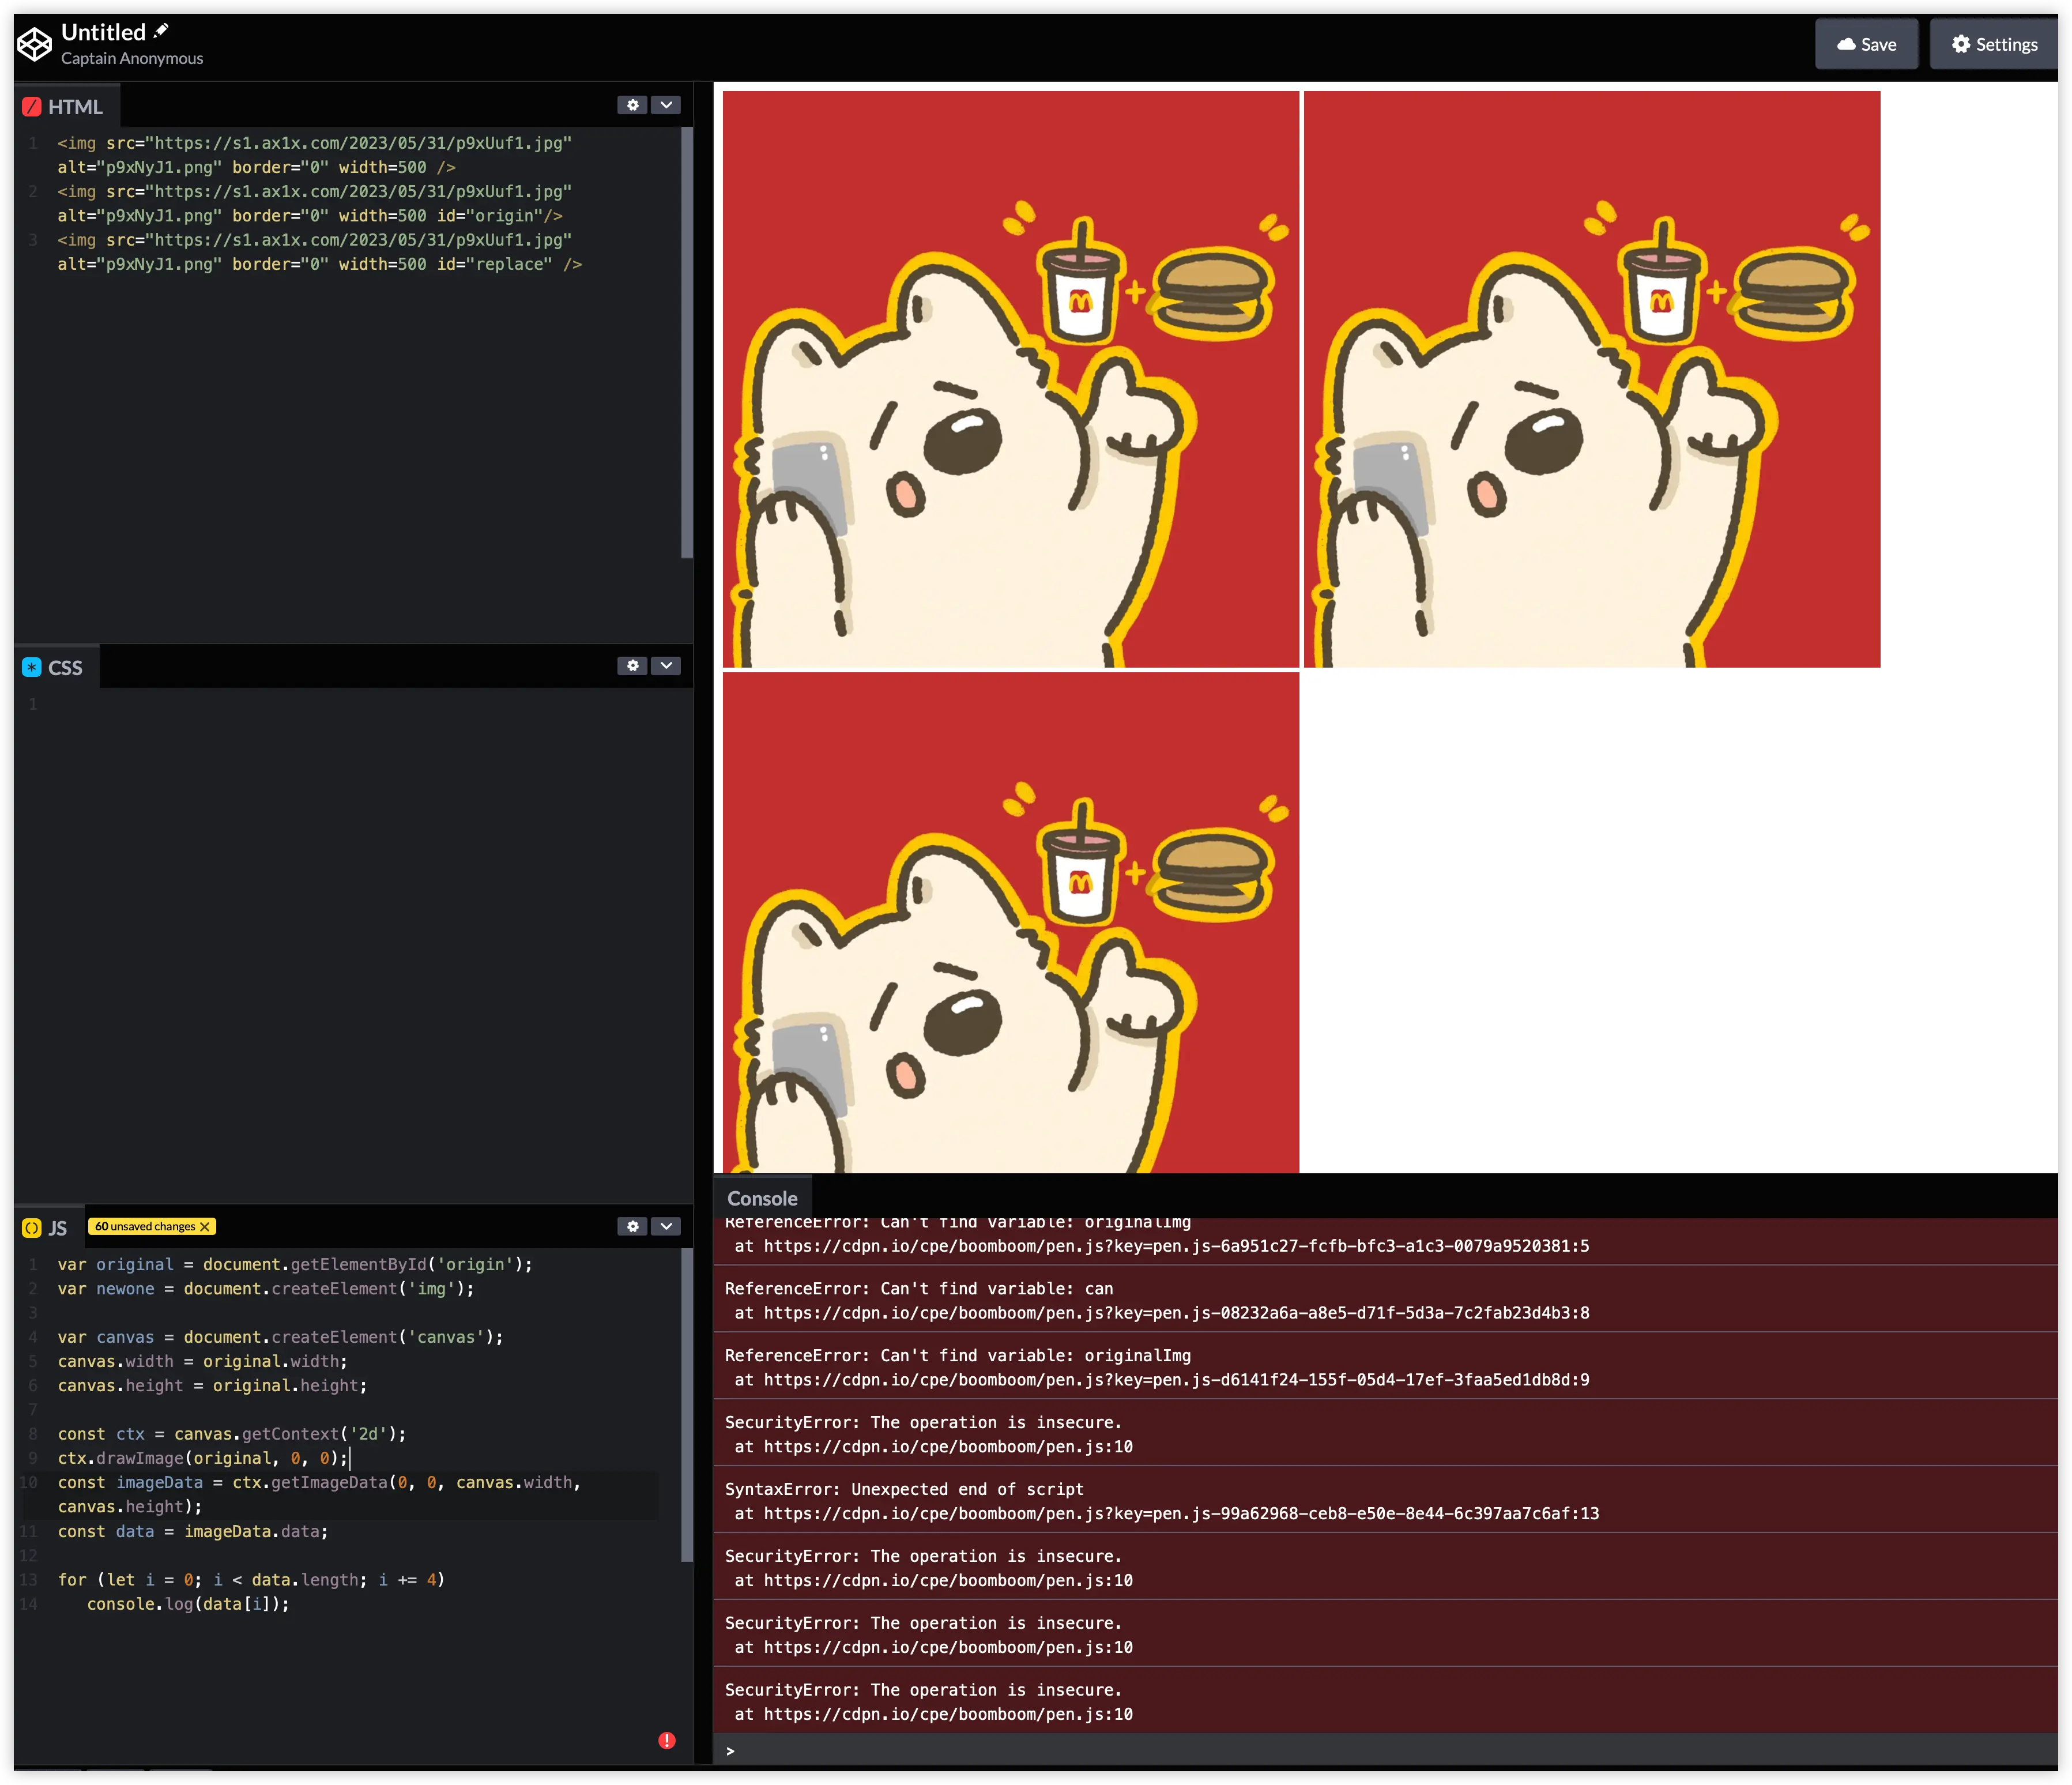
Task: Select the HTML panel tab
Action: point(66,107)
